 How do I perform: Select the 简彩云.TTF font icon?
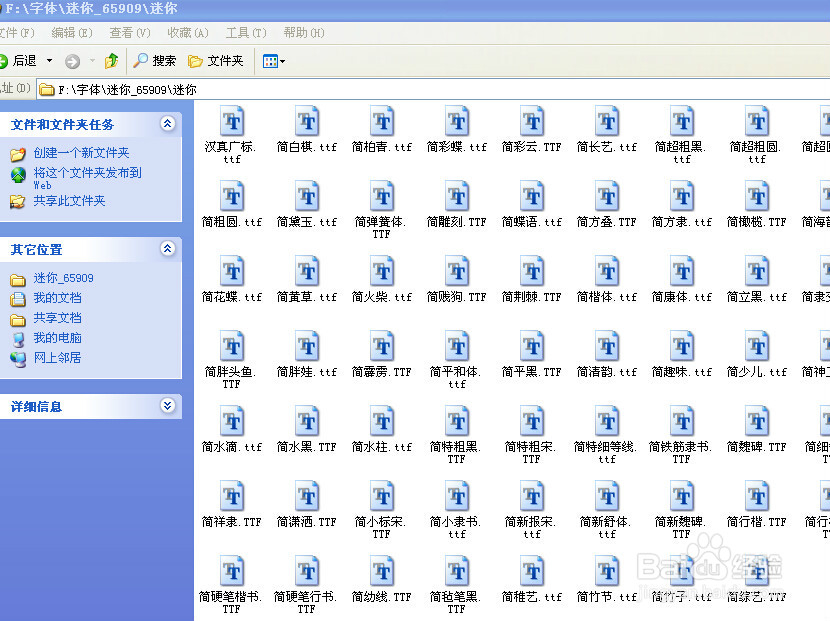tap(532, 121)
